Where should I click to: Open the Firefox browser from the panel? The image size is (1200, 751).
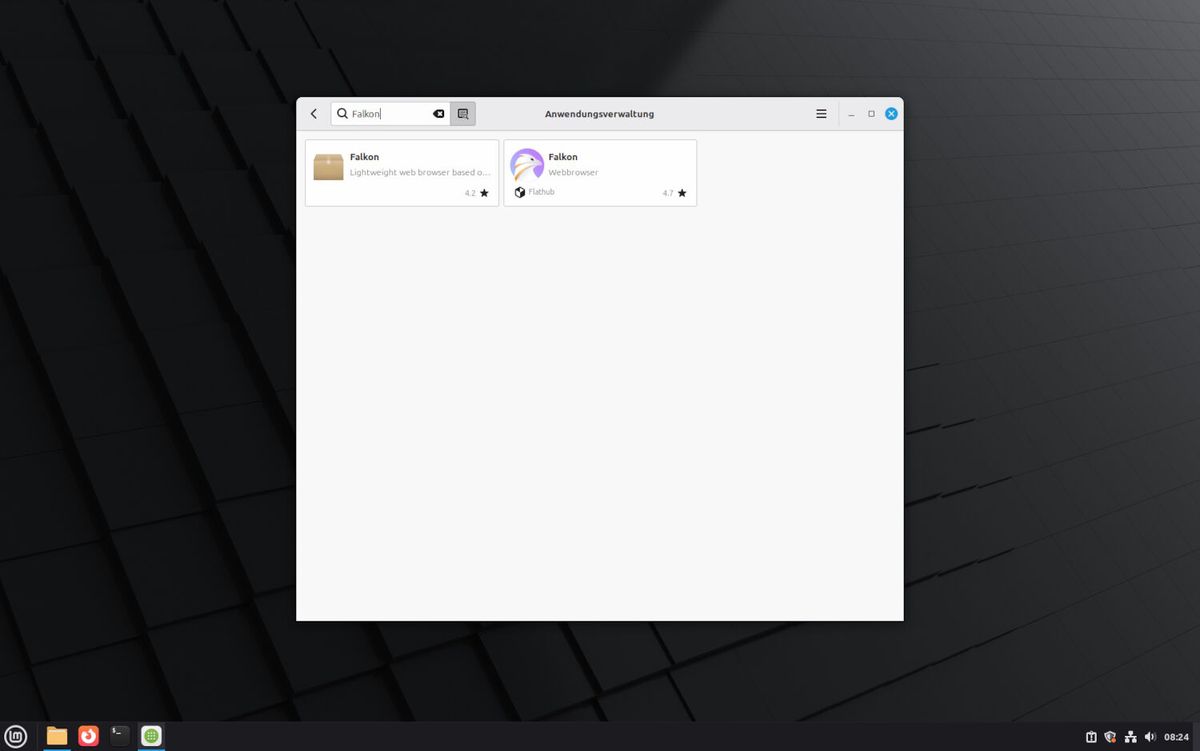(x=89, y=736)
